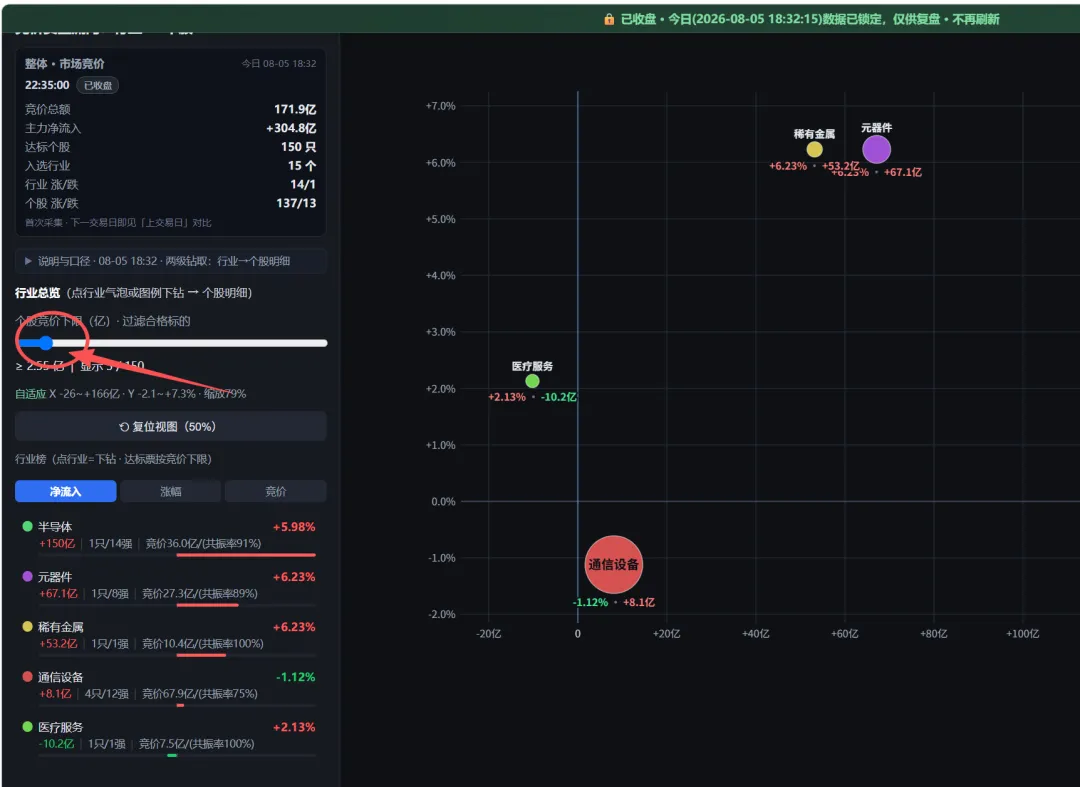
Task: Click the 元器件 purple legend dot
Action: coord(28,576)
